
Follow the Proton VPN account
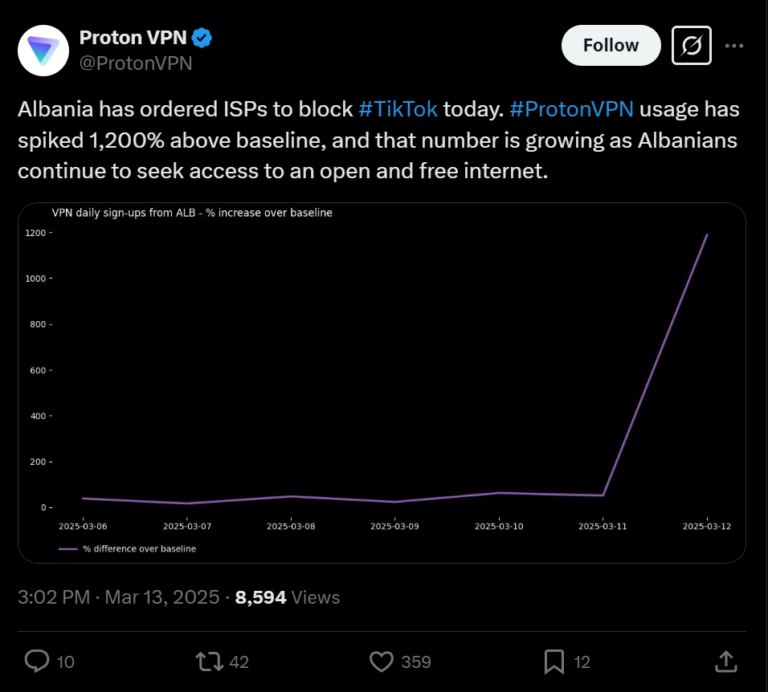click(611, 46)
